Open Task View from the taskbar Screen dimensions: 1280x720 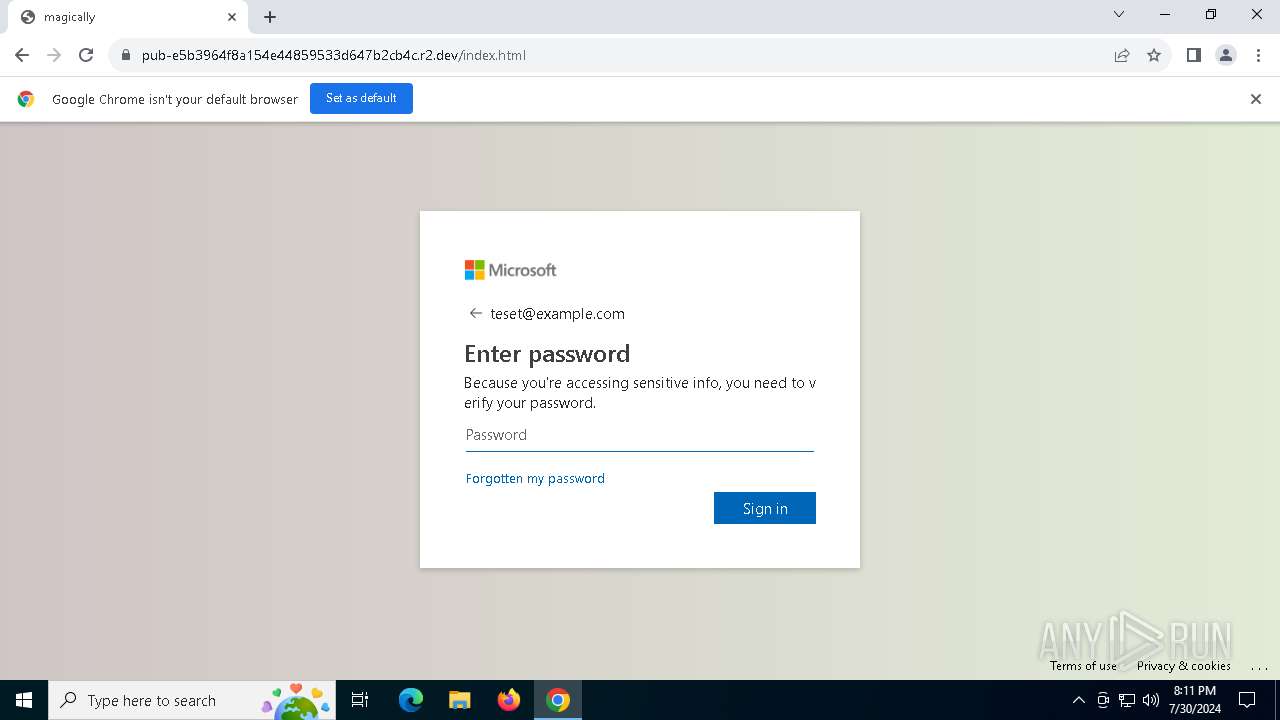tap(360, 700)
